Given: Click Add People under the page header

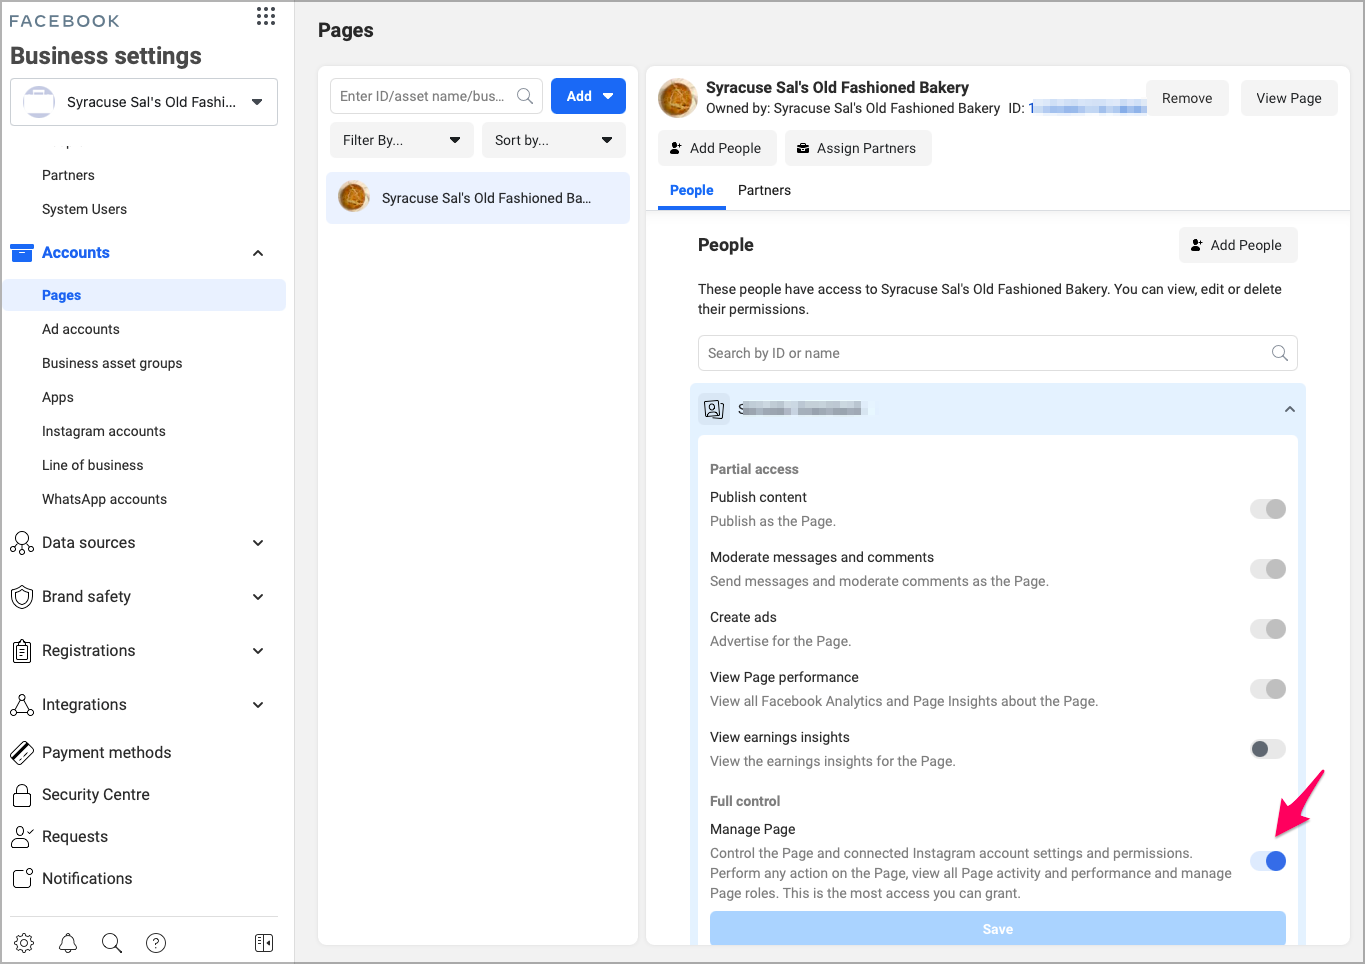Looking at the screenshot, I should tap(716, 148).
